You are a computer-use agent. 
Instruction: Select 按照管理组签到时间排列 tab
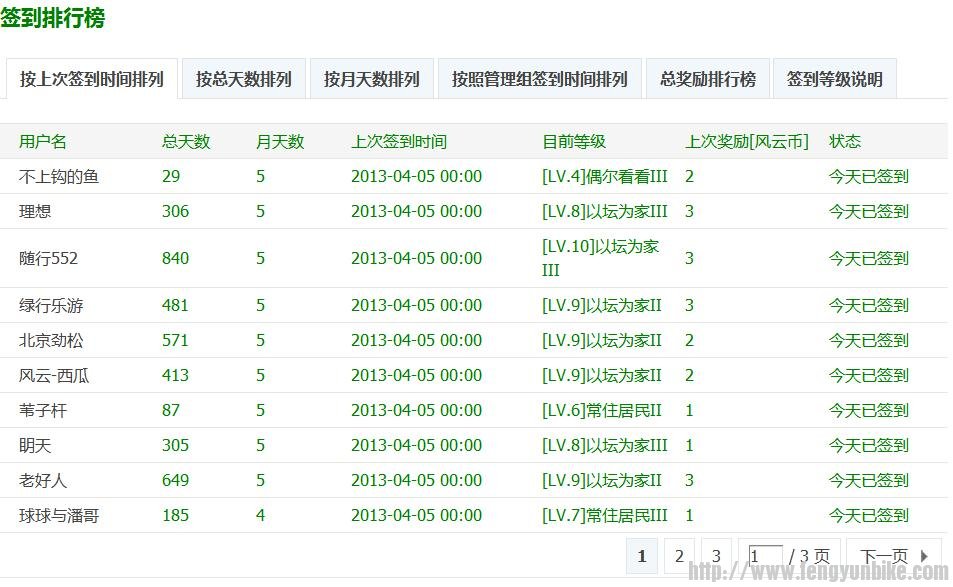(539, 79)
